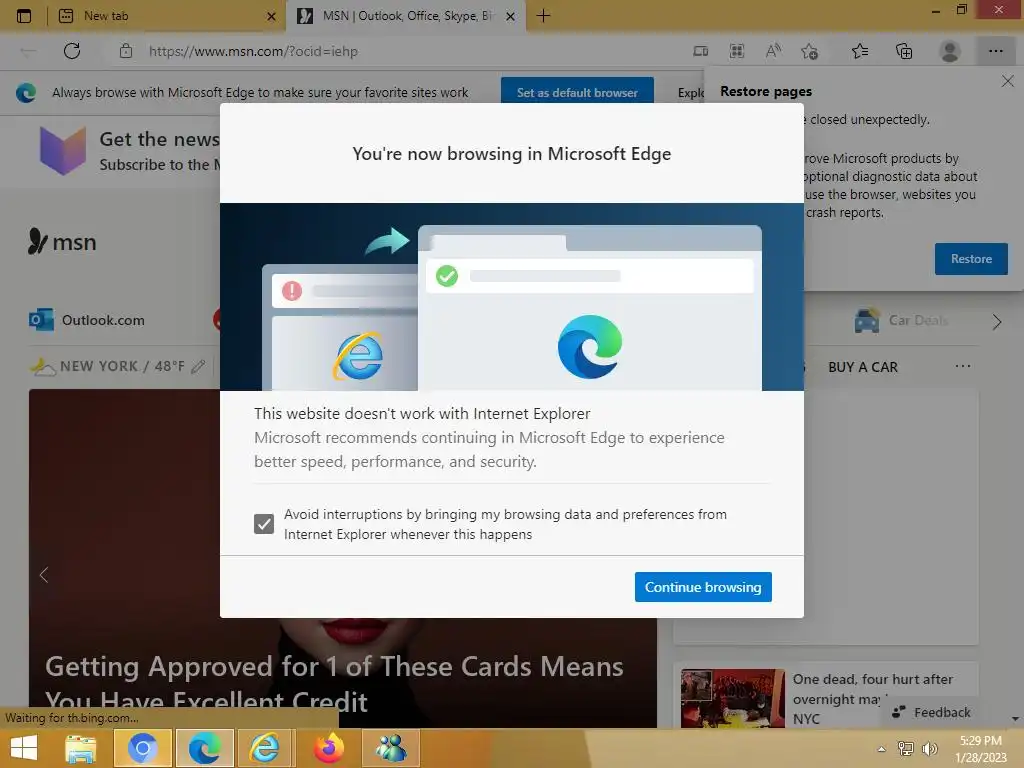Screen dimensions: 1024x768
Task: Uncheck the Avoid interruptions checkbox
Action: pyautogui.click(x=264, y=524)
